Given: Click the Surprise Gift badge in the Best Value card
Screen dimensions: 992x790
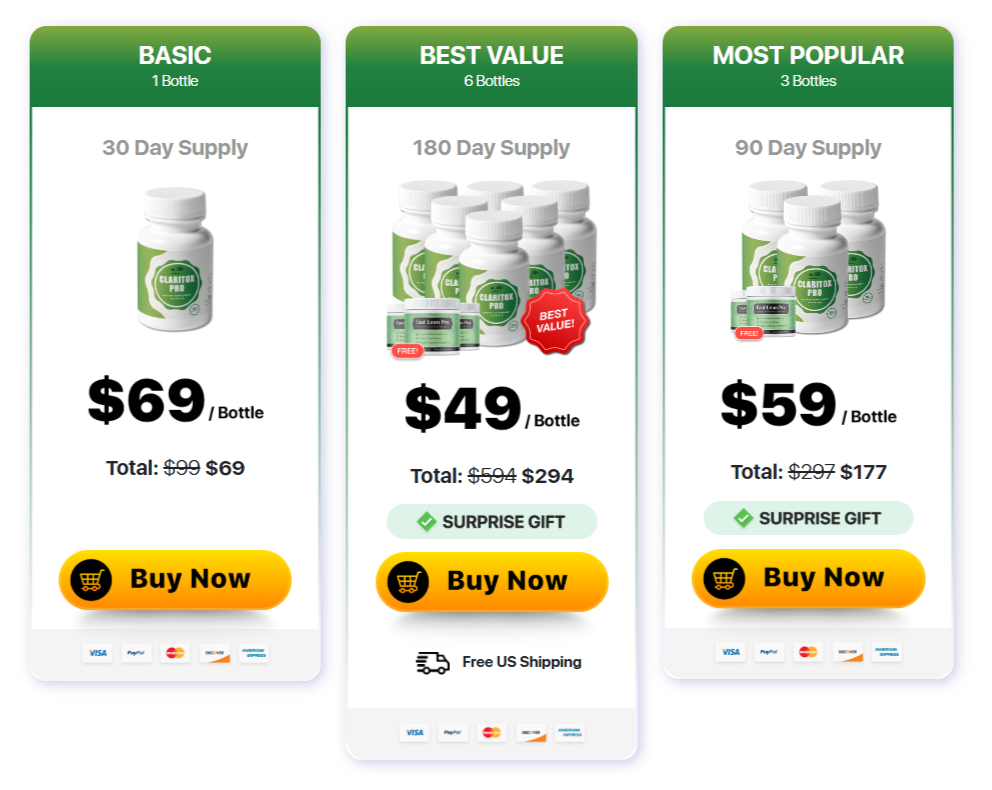Looking at the screenshot, I should click(491, 521).
